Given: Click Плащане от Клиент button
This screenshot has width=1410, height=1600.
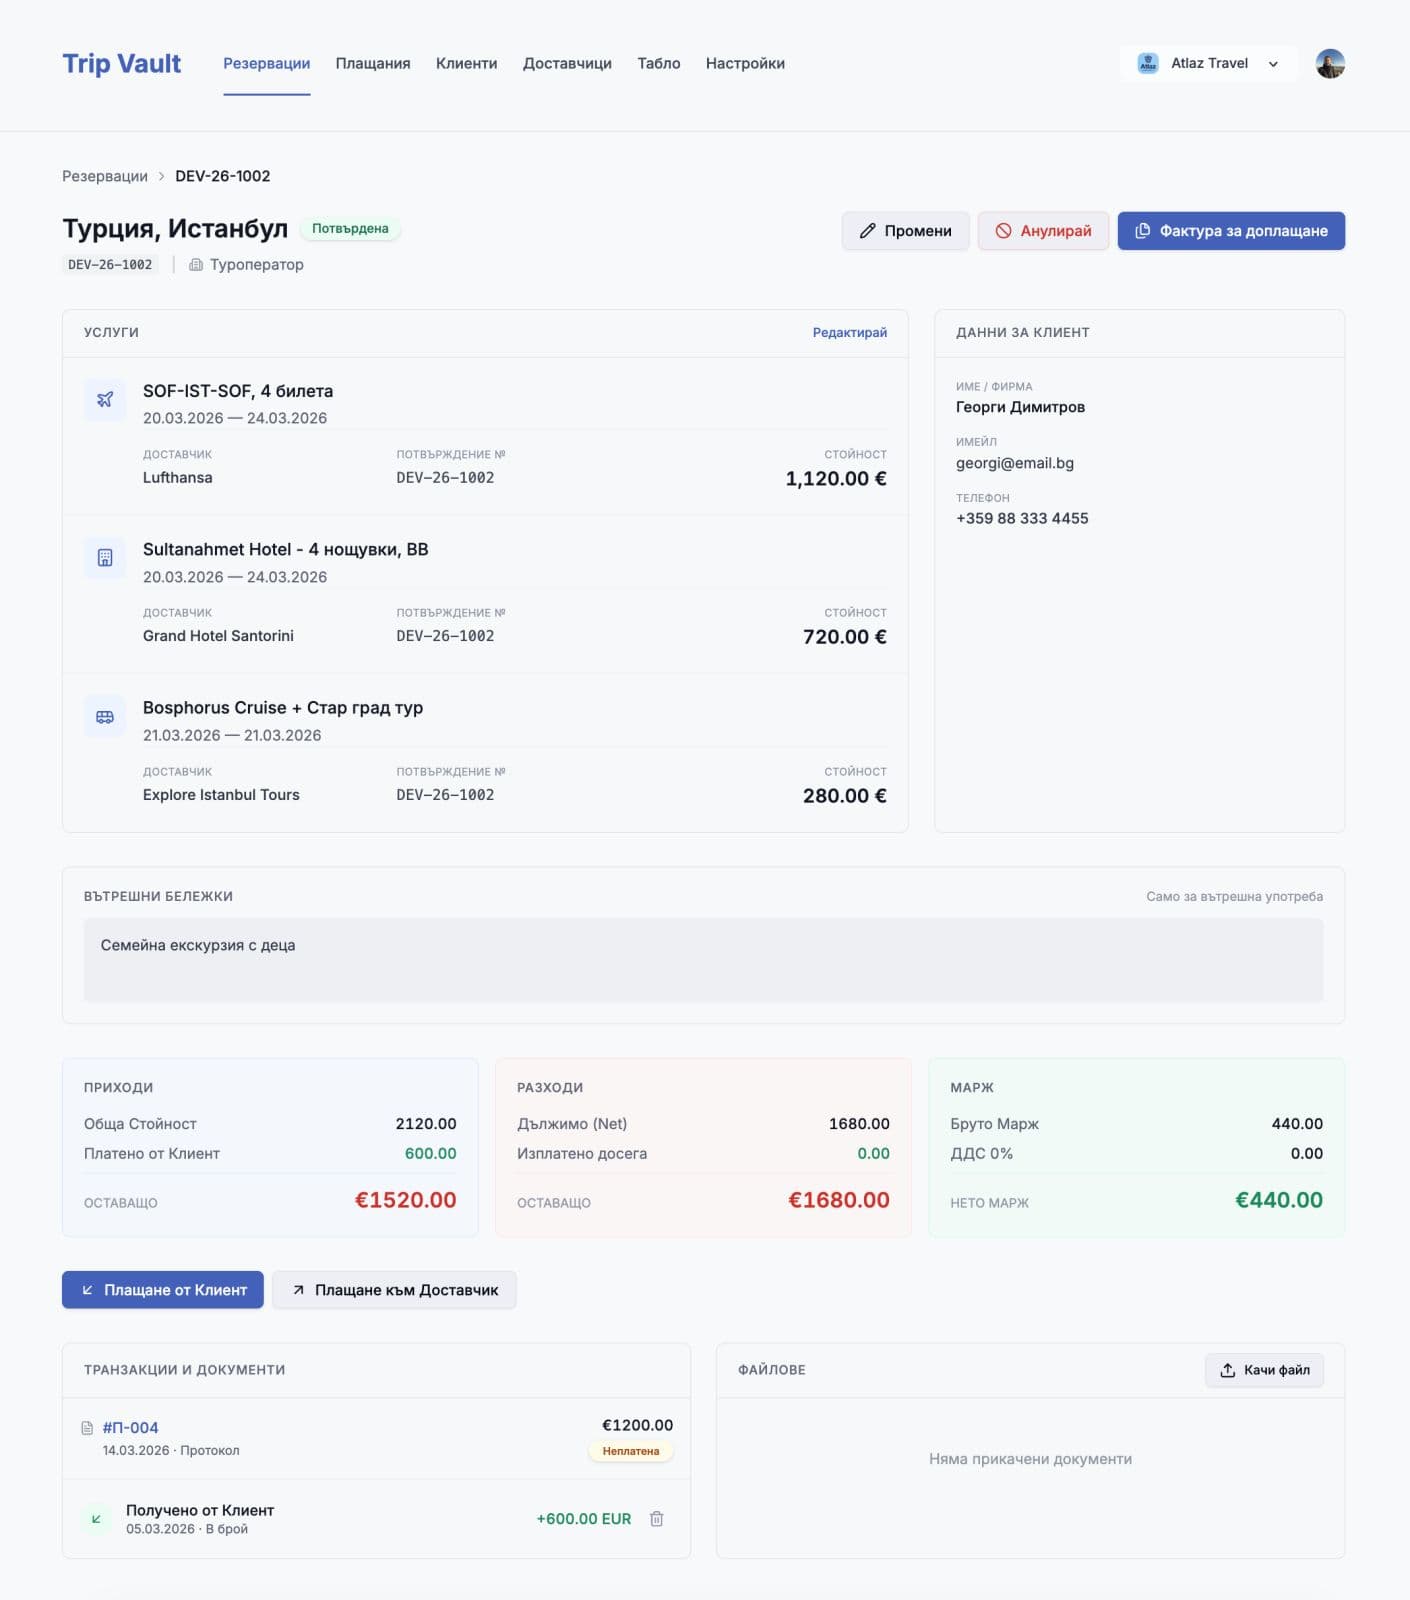Looking at the screenshot, I should pyautogui.click(x=163, y=1290).
